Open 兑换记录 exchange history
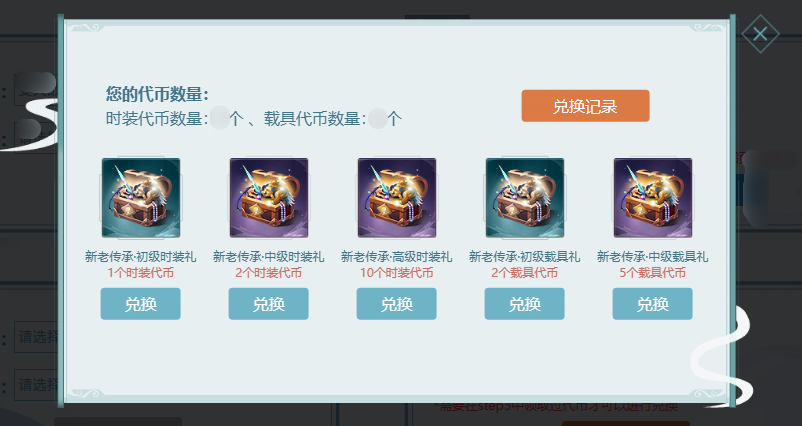Screen dimensions: 802x426 tap(585, 106)
